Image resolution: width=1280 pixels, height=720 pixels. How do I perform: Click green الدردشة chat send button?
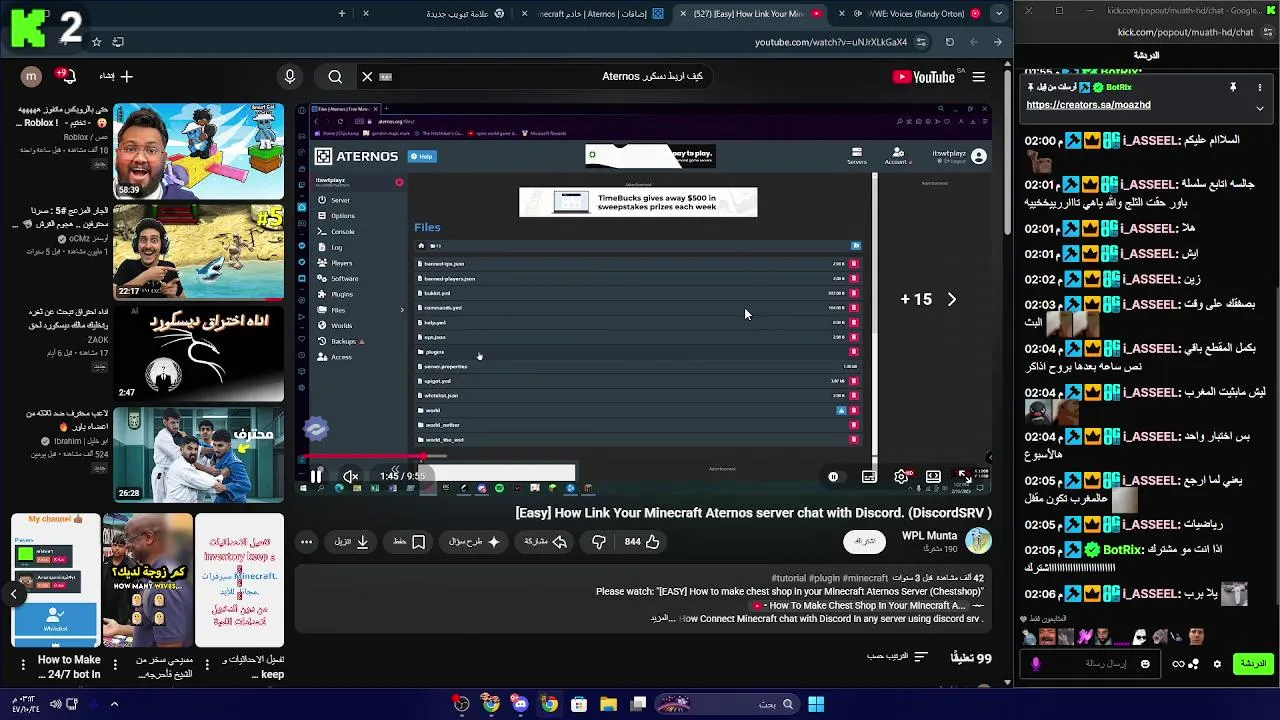(x=1253, y=664)
